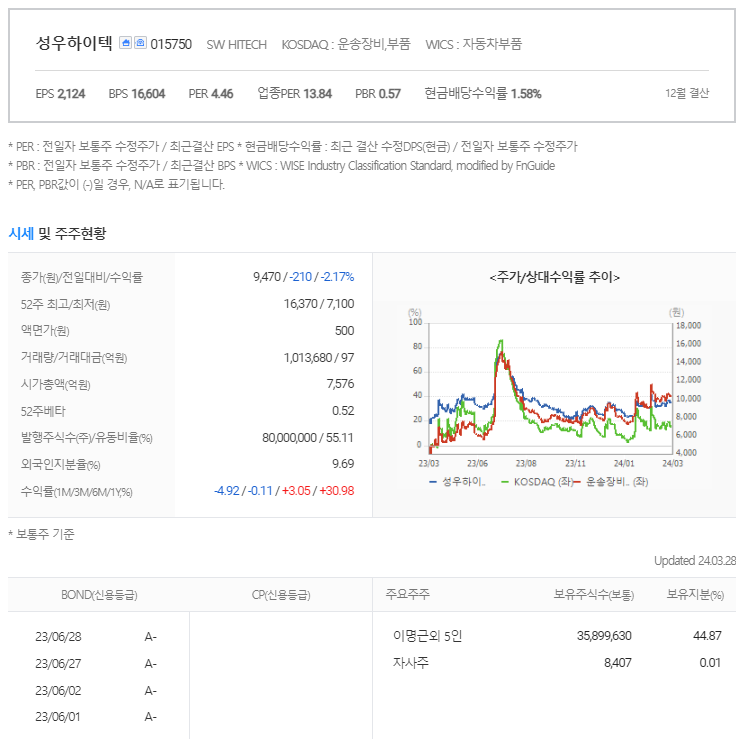The width and height of the screenshot is (740, 739).
Task: Click the 23/06/28 bond rating date
Action: [x=58, y=637]
